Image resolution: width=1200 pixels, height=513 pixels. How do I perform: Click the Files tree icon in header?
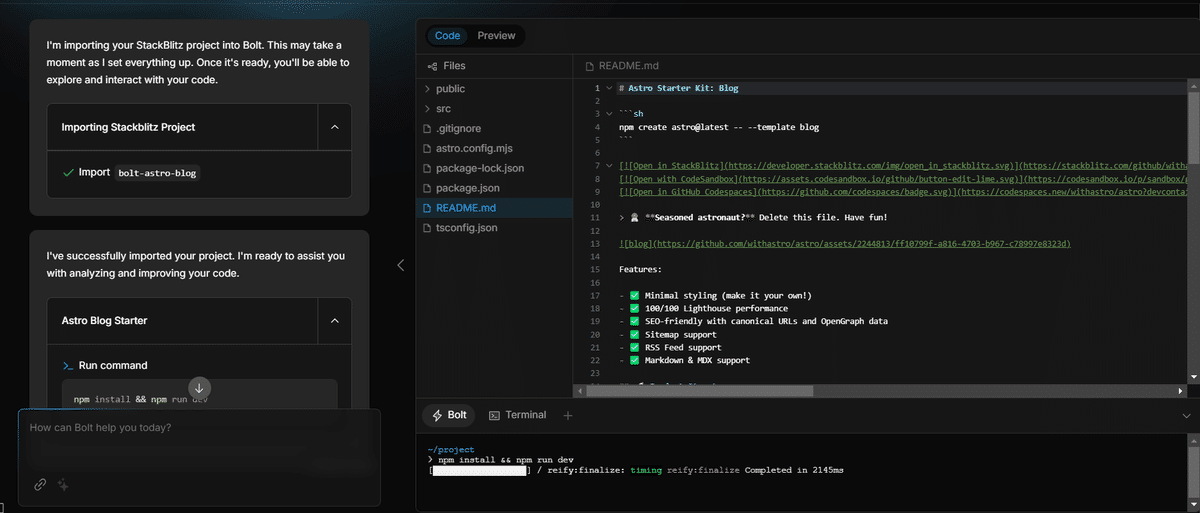point(432,66)
